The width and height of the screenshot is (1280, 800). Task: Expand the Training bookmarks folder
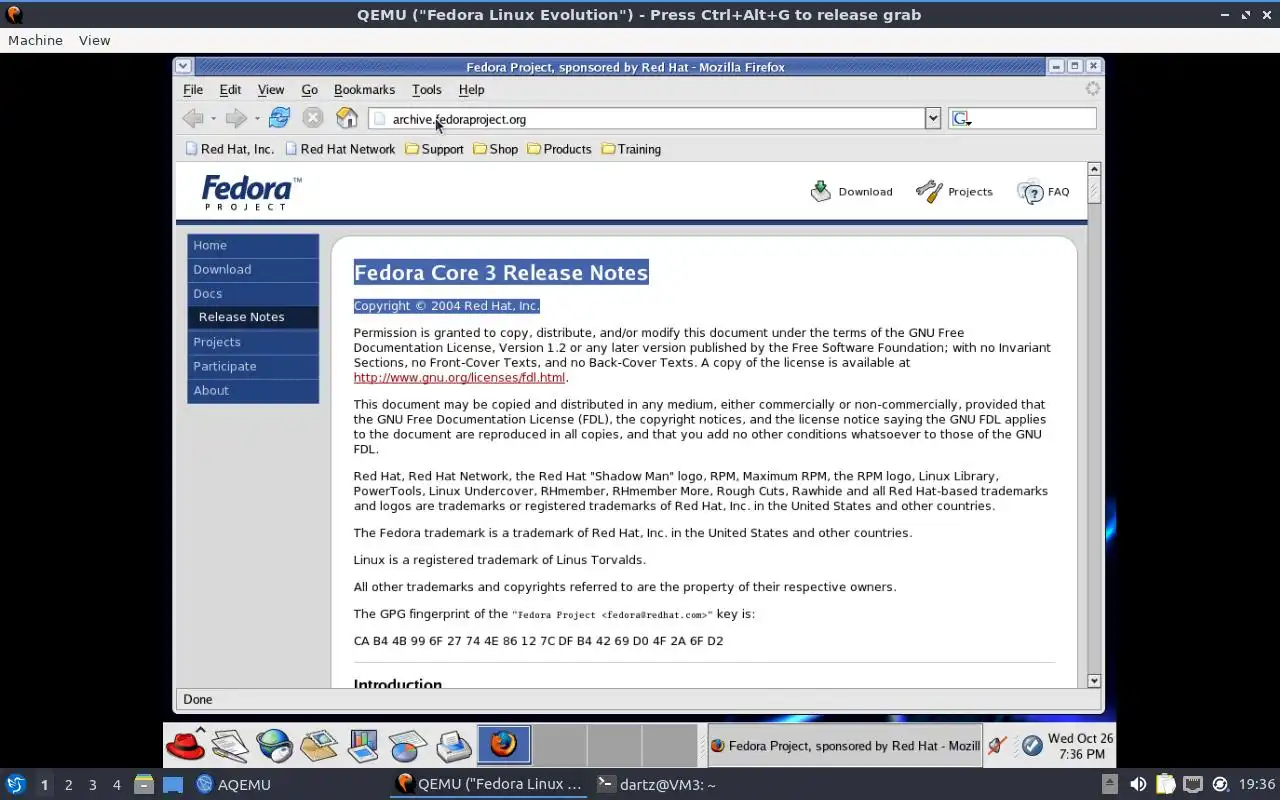point(631,149)
